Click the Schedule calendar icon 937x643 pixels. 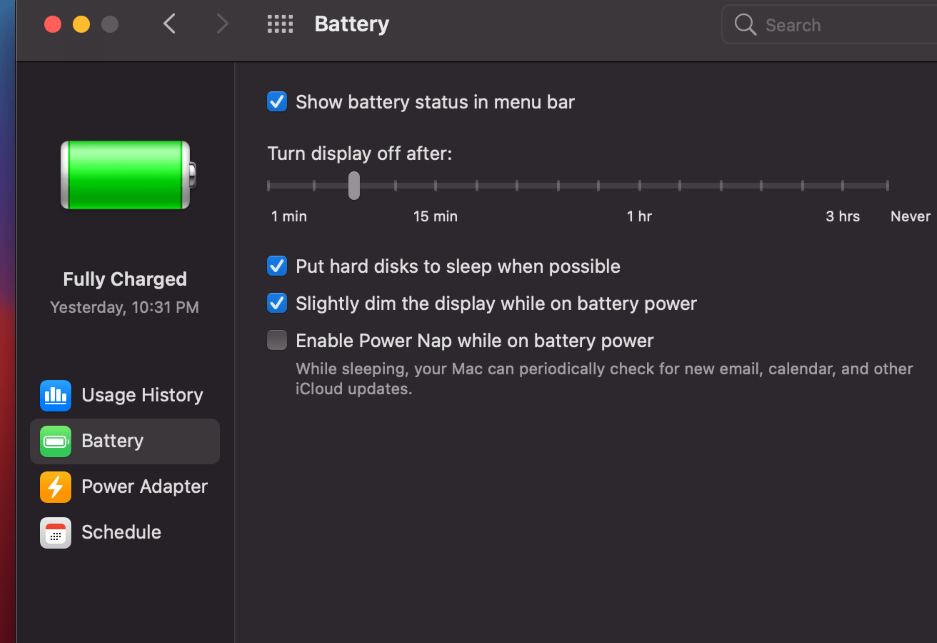(x=55, y=533)
